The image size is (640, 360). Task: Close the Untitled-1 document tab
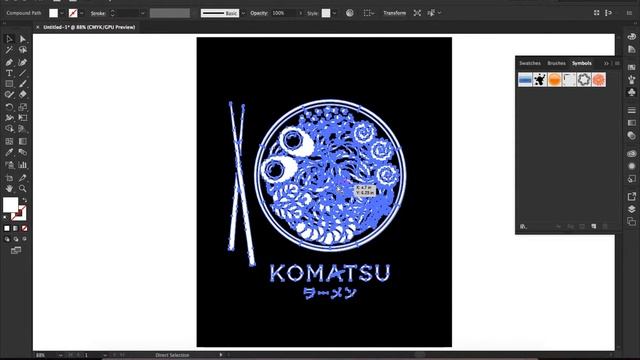(38, 27)
